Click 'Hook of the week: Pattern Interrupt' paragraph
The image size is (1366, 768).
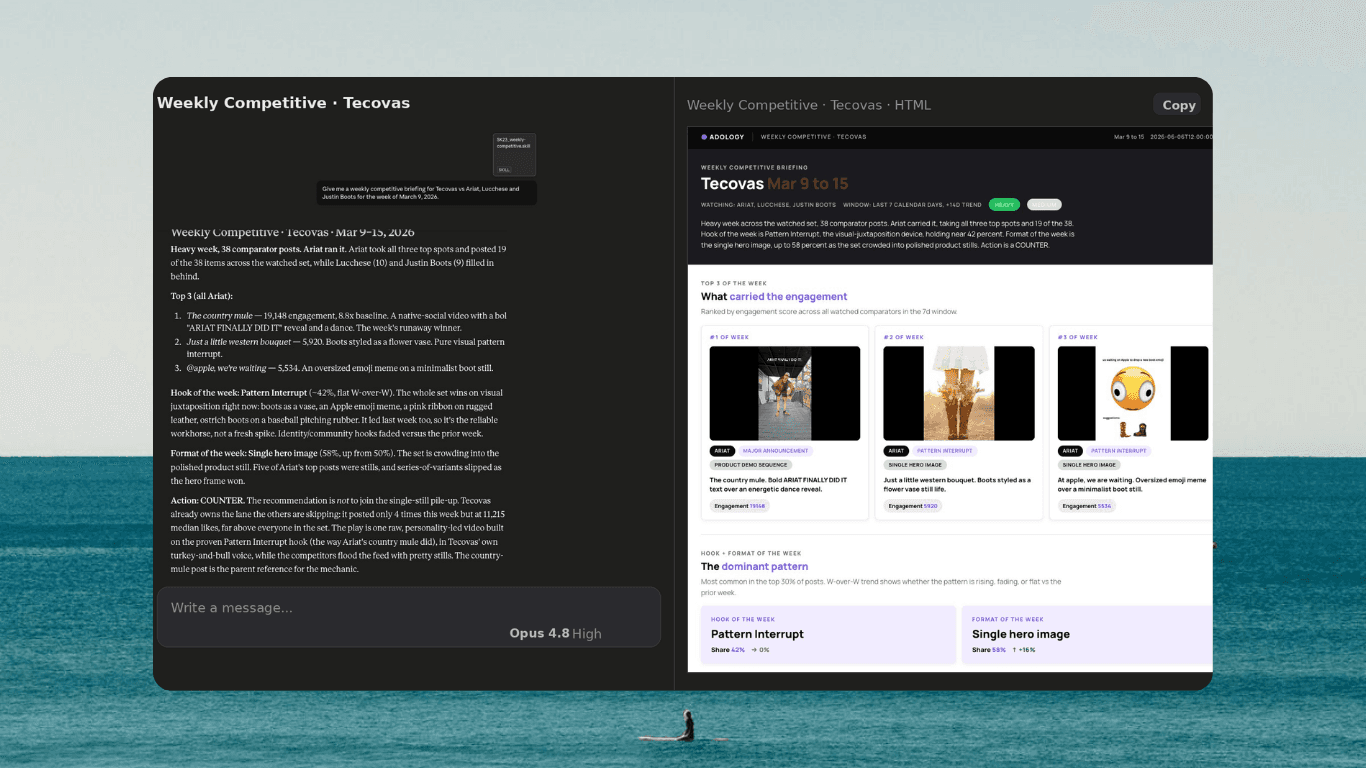click(337, 413)
